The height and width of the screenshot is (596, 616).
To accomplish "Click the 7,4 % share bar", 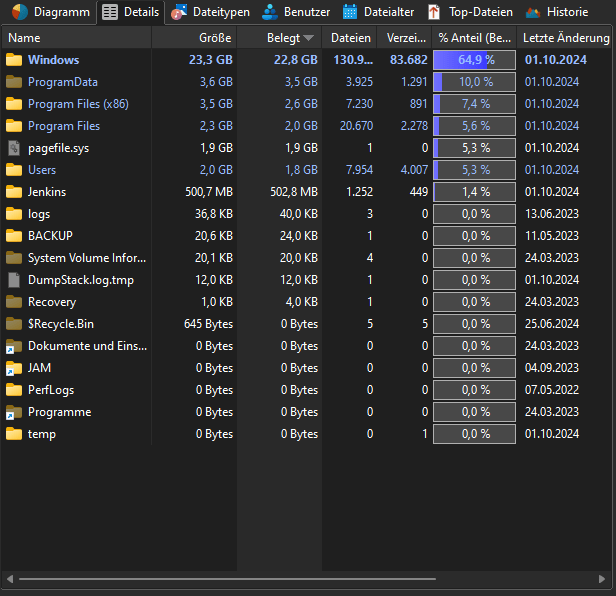I will coord(474,104).
